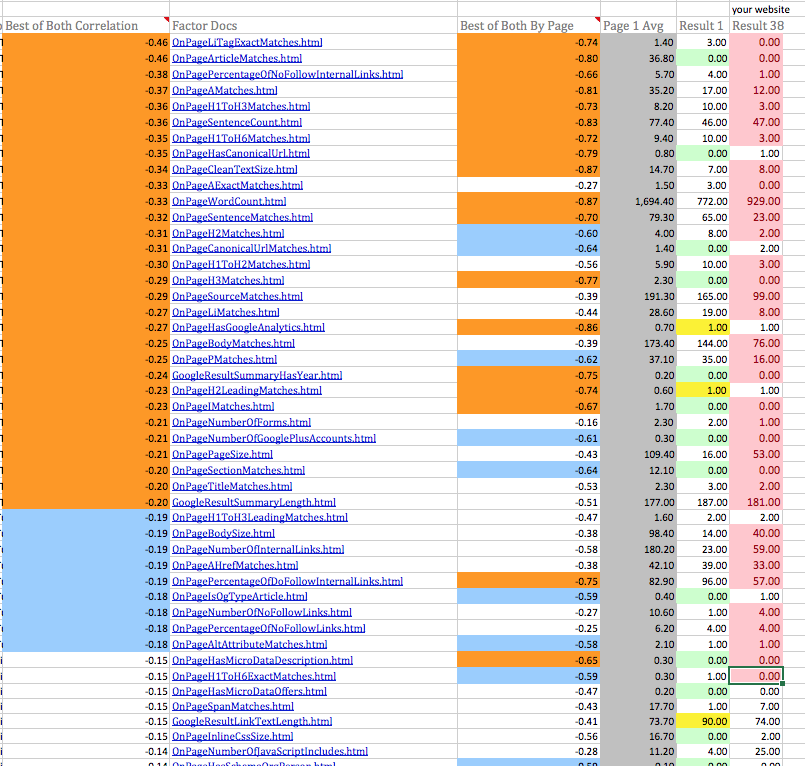Open the OnPagePercentageOfNoFollowLinks.html link
This screenshot has height=766, width=805.
click(x=269, y=628)
